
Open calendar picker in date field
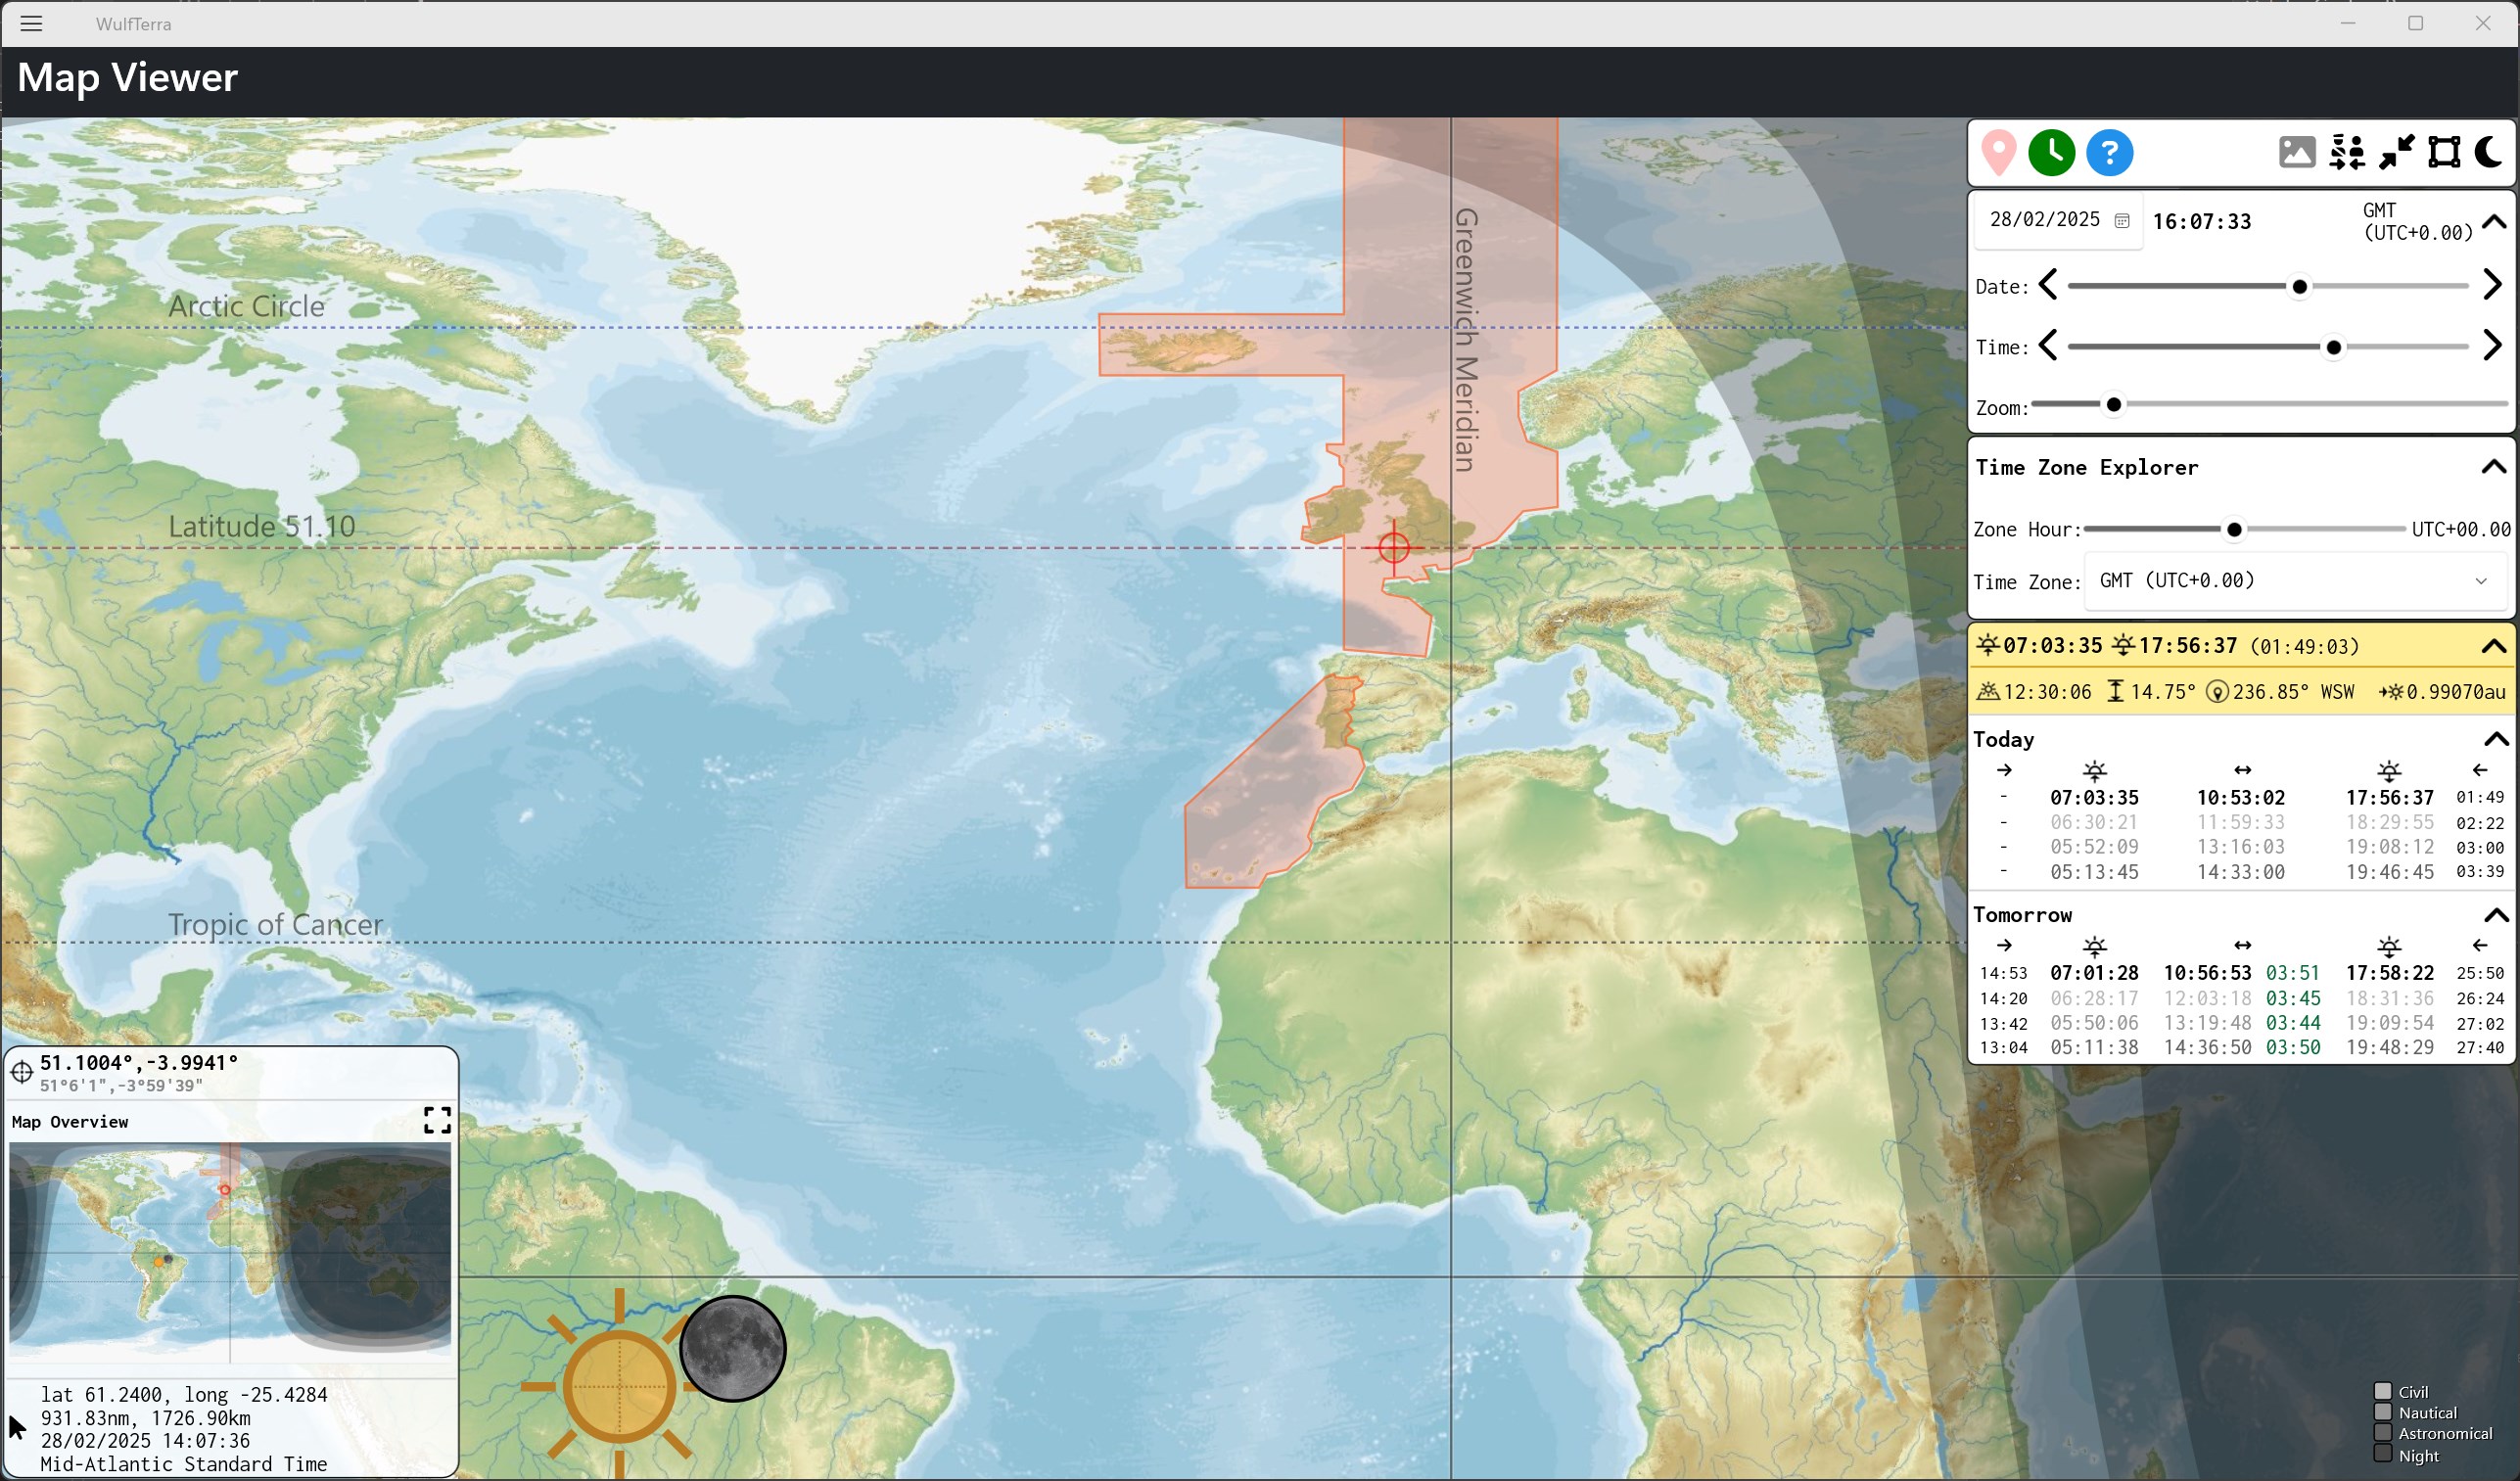[x=2122, y=221]
